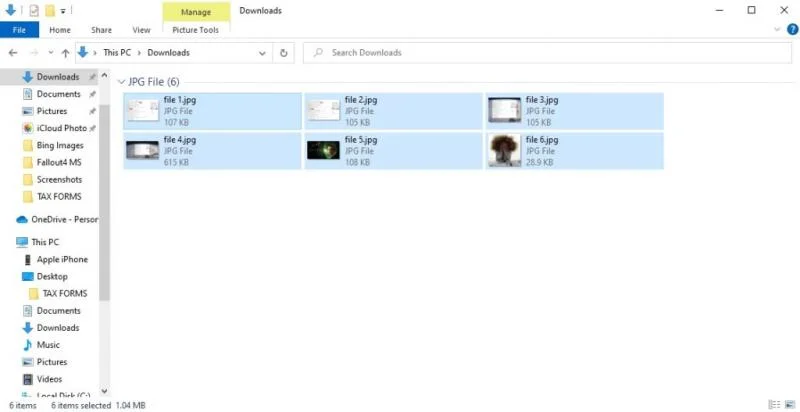Select This PC in navigation pane

(45, 242)
